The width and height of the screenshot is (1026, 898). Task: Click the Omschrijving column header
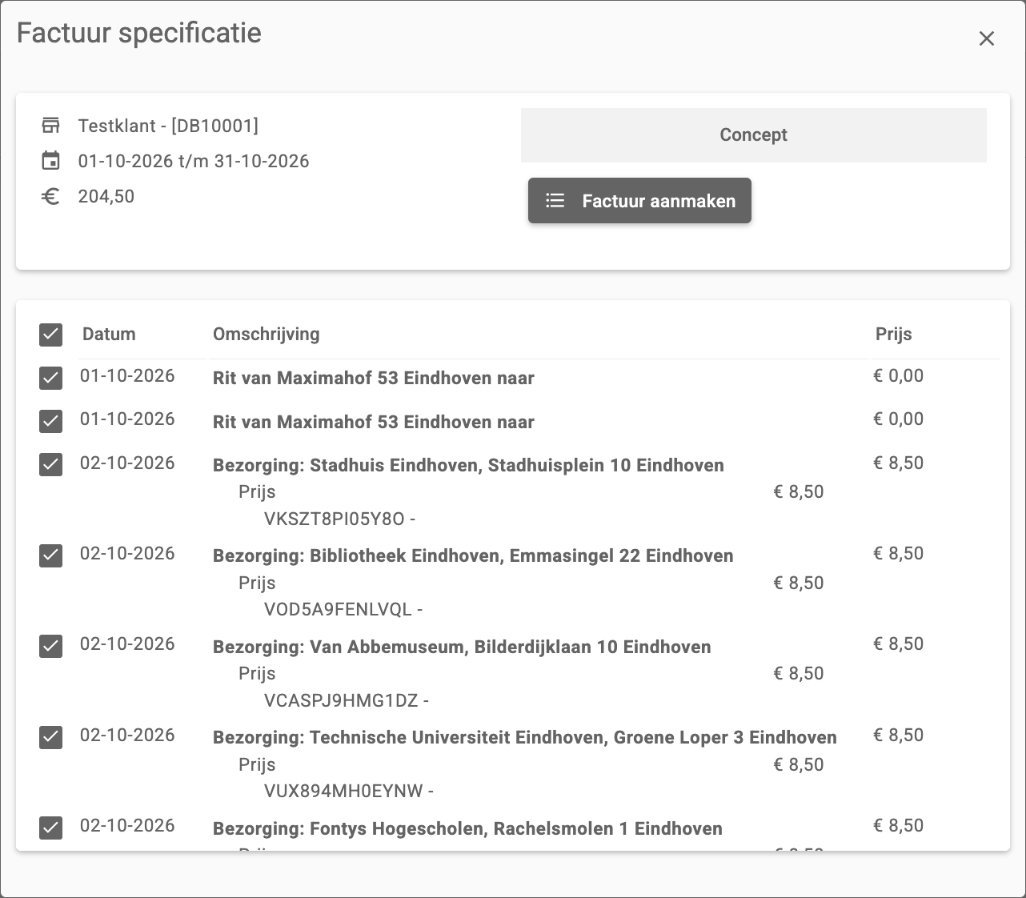[x=266, y=334]
